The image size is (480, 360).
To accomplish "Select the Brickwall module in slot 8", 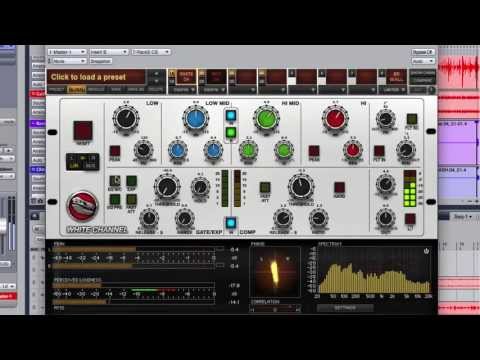I will [x=396, y=77].
